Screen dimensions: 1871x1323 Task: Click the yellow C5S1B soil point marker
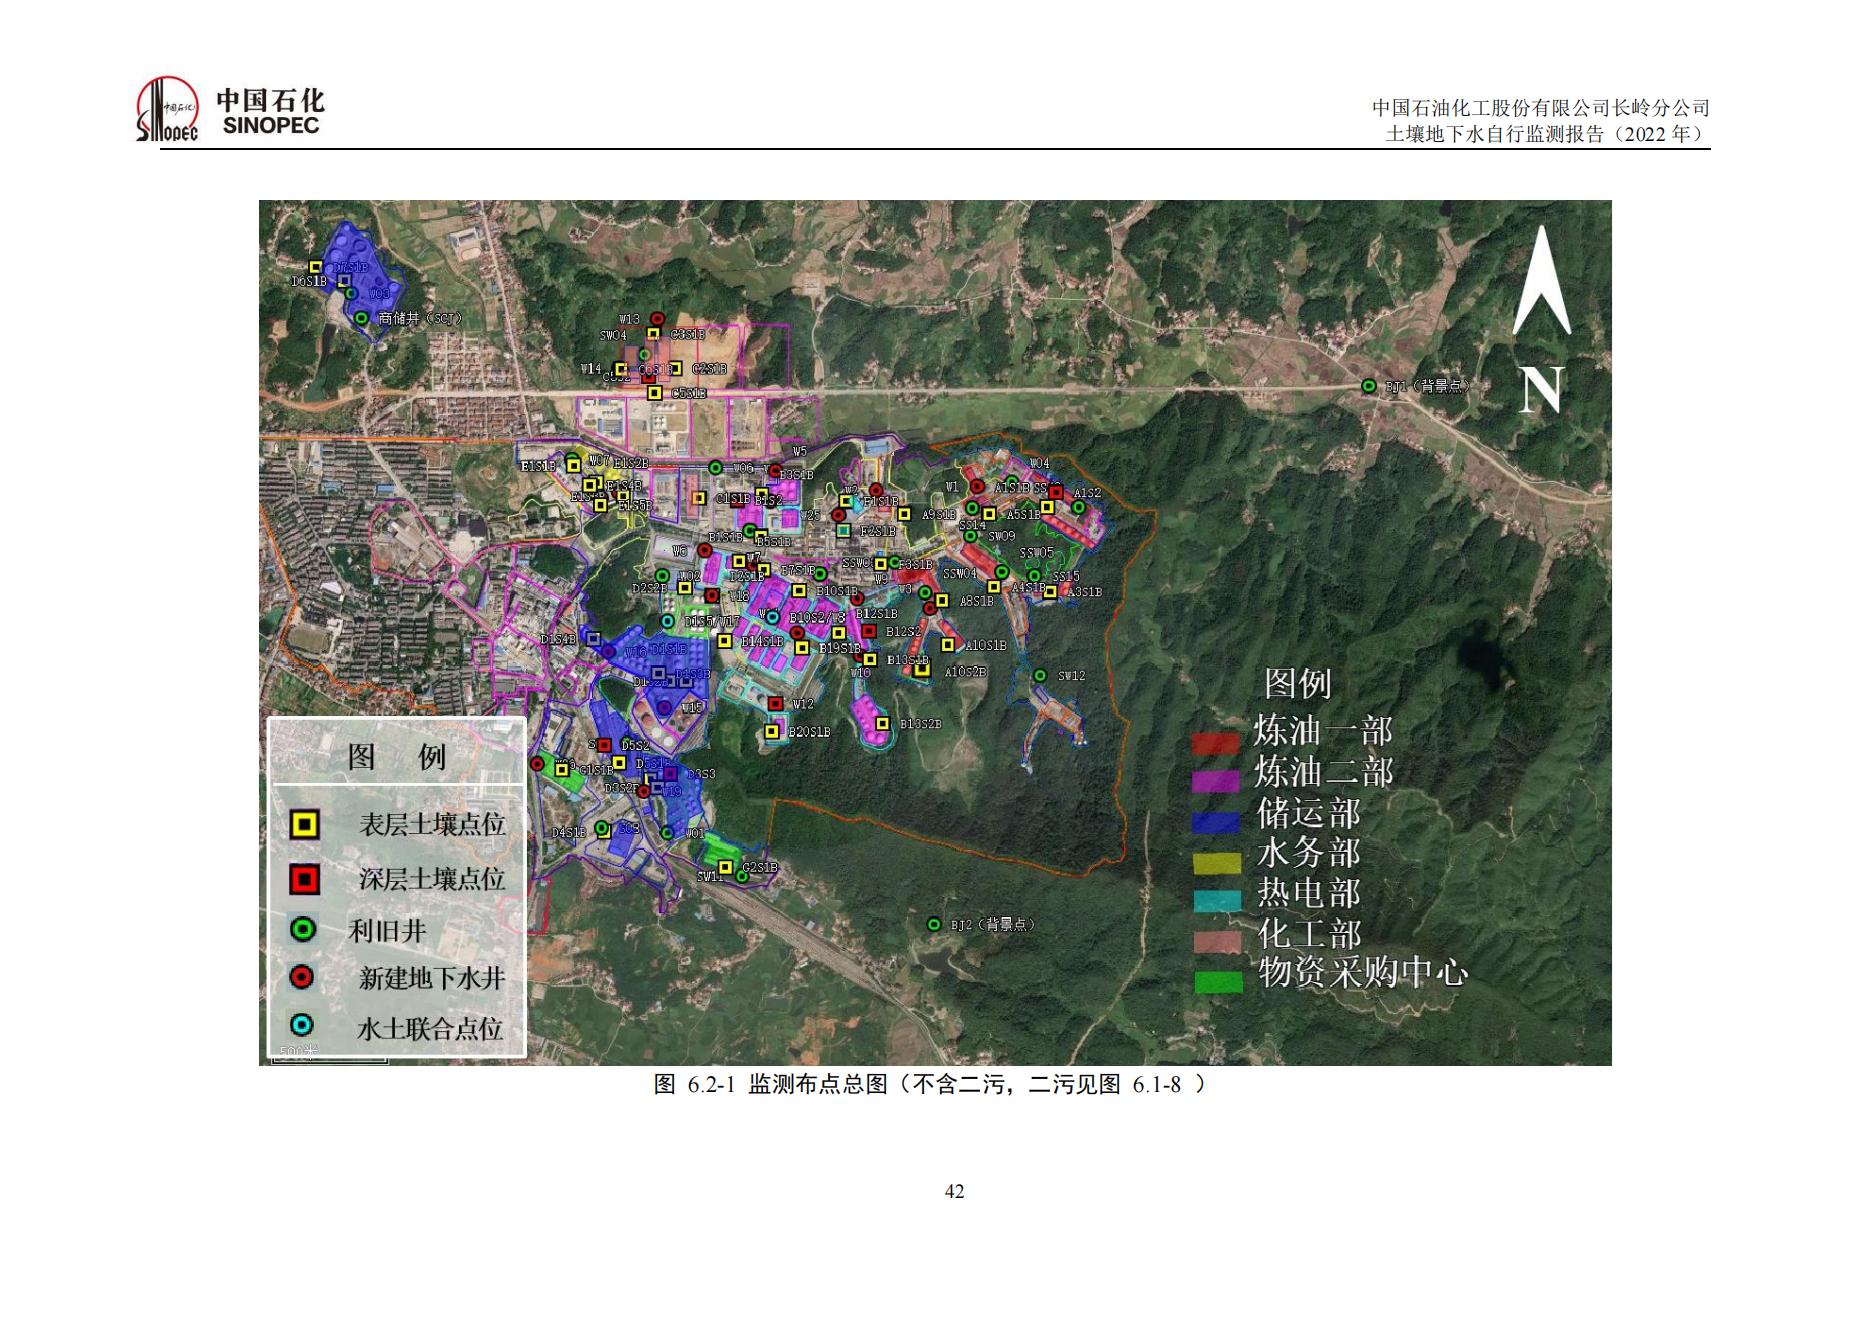point(655,393)
